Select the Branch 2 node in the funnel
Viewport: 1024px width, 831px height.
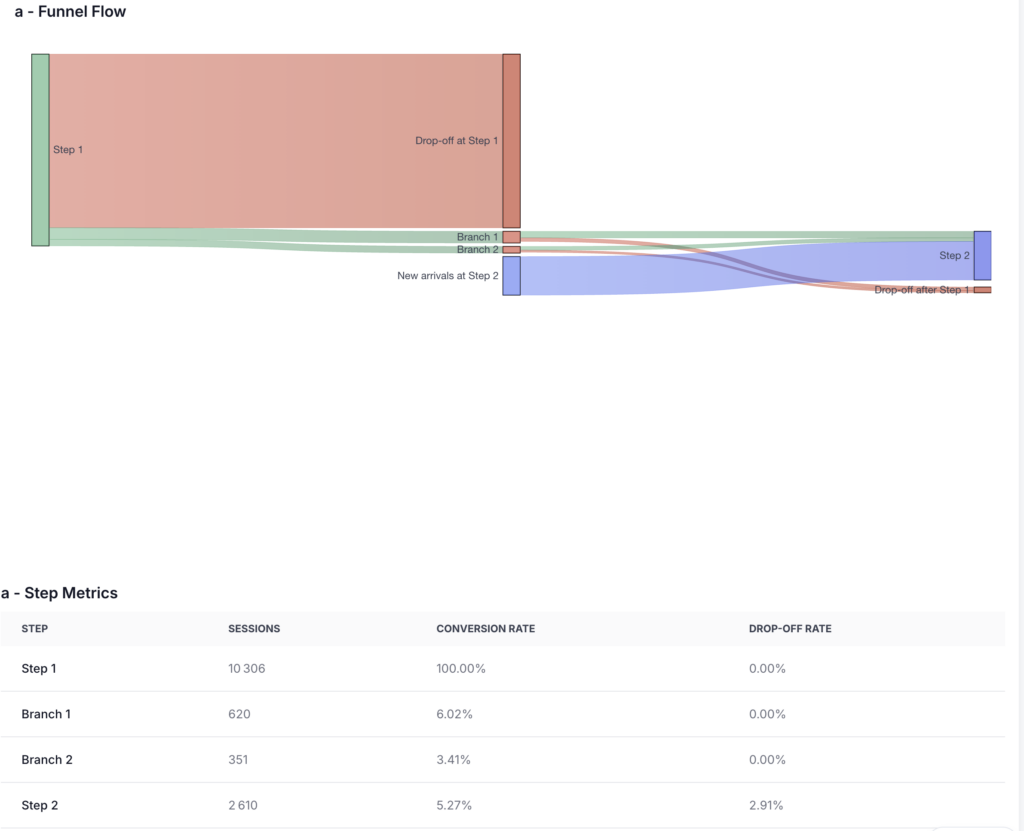pyautogui.click(x=511, y=250)
